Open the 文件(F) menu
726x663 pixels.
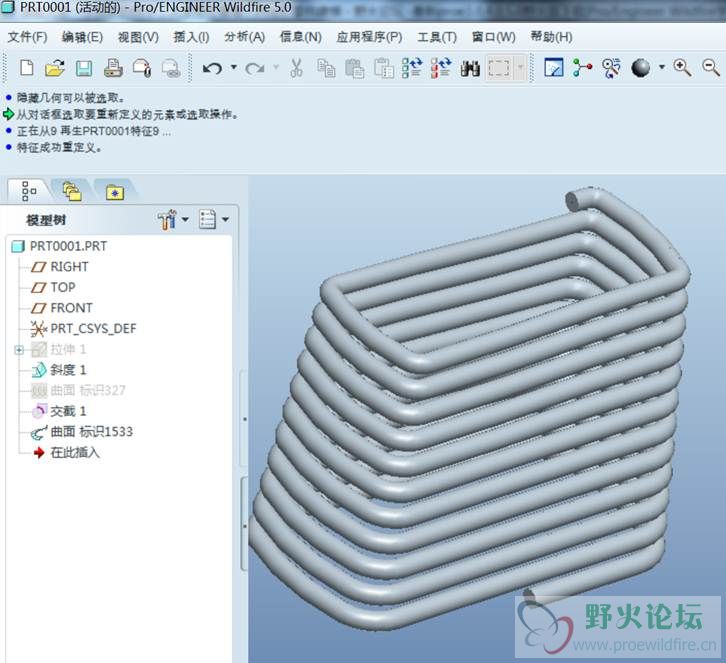[27, 37]
